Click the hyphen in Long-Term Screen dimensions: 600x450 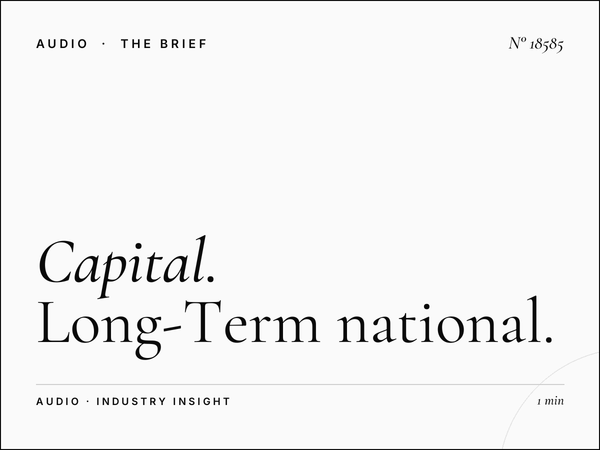click(x=174, y=326)
